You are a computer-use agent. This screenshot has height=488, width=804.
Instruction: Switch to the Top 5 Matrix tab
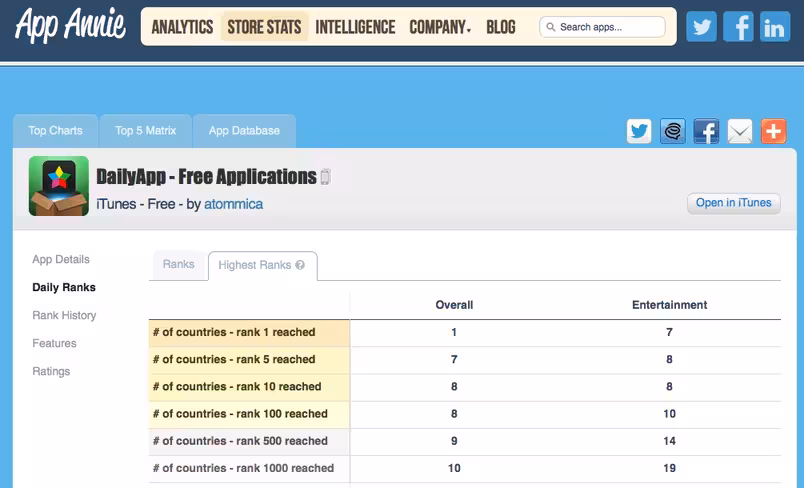click(x=146, y=131)
